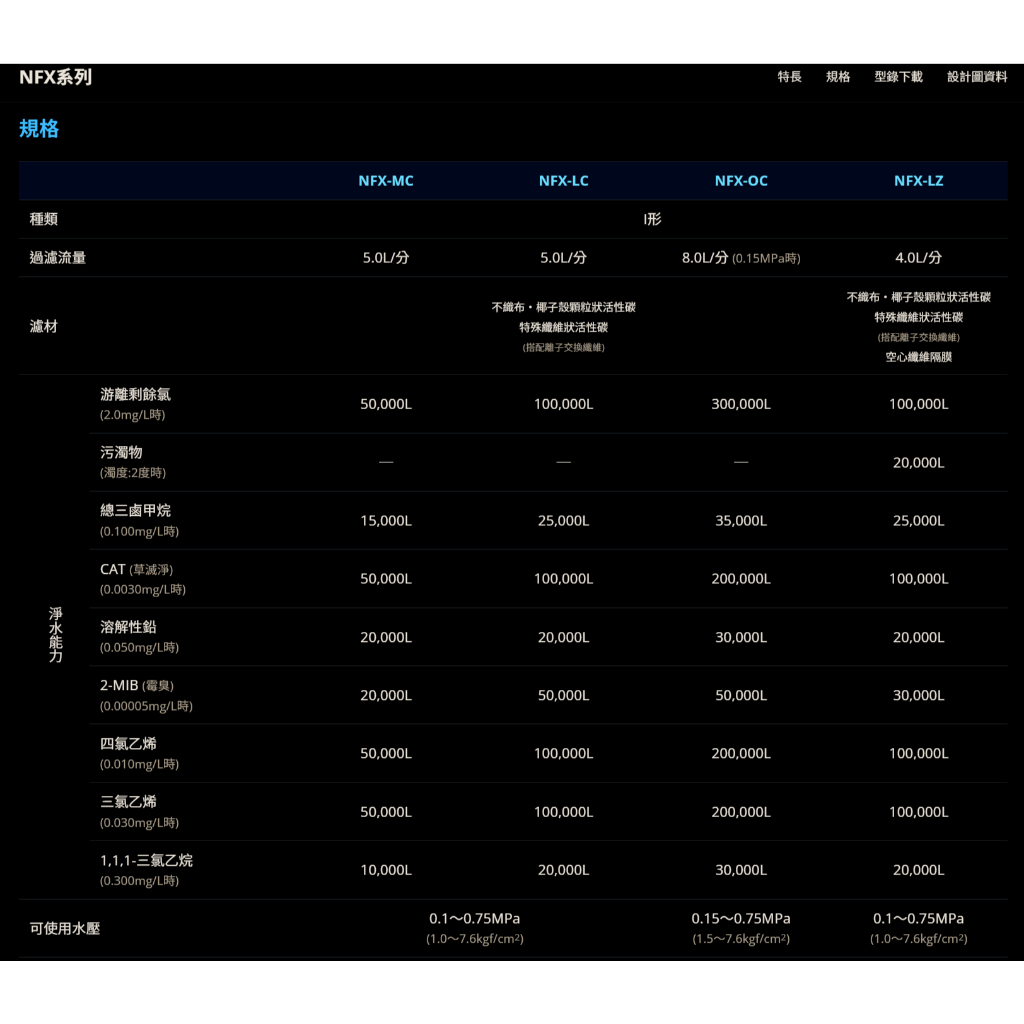Click the 濾材 row label
Viewport: 1024px width, 1024px height.
pos(44,327)
